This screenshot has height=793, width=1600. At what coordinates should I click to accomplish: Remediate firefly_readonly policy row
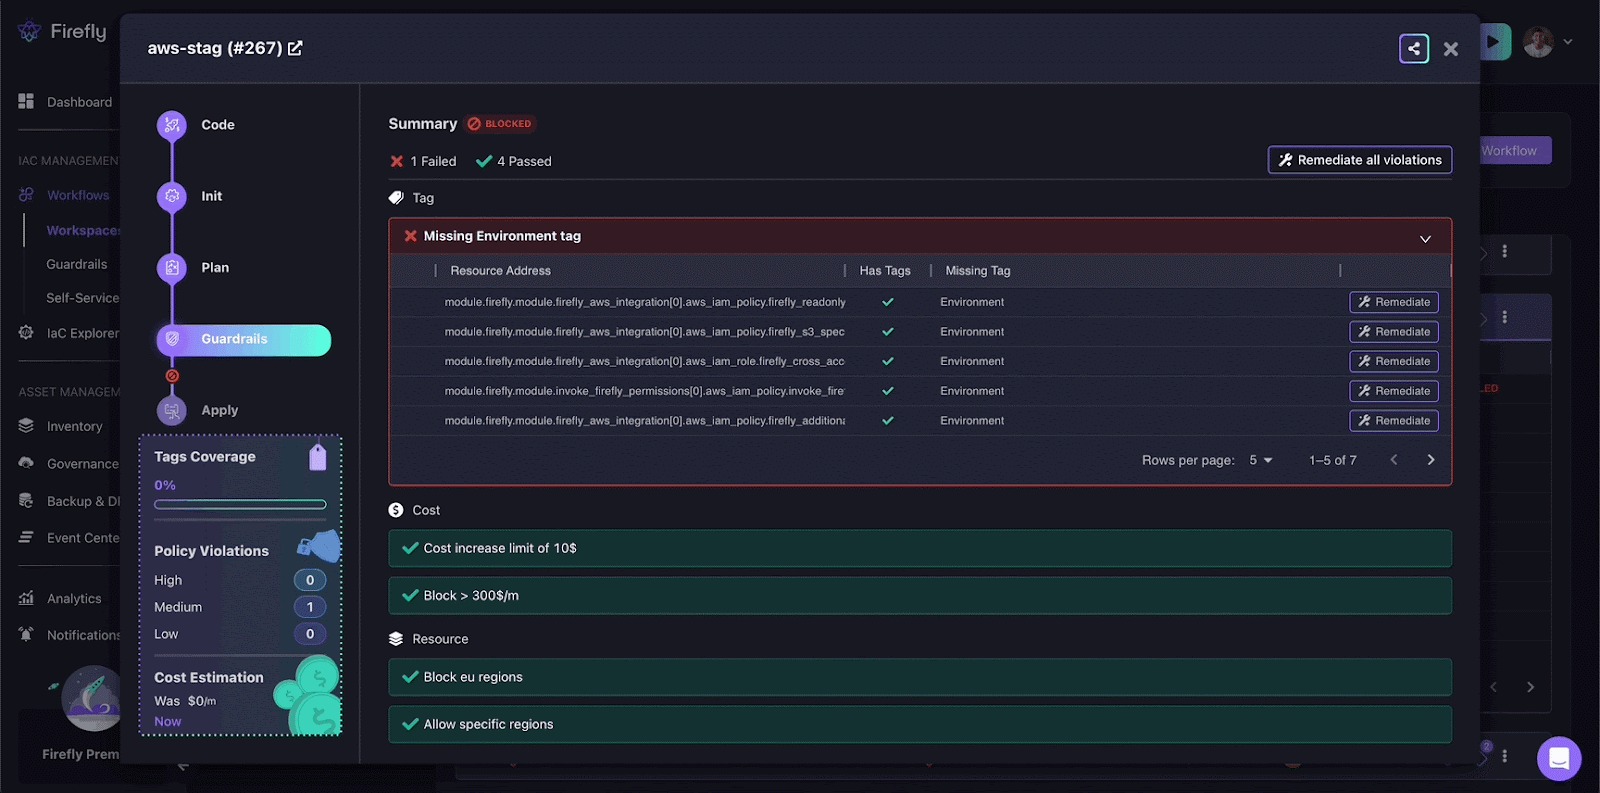click(x=1394, y=302)
